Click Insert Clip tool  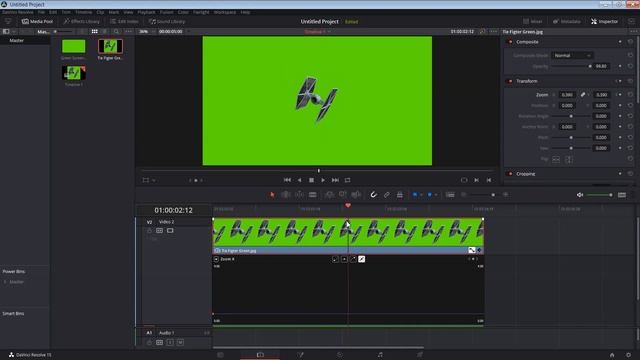pyautogui.click(x=329, y=195)
